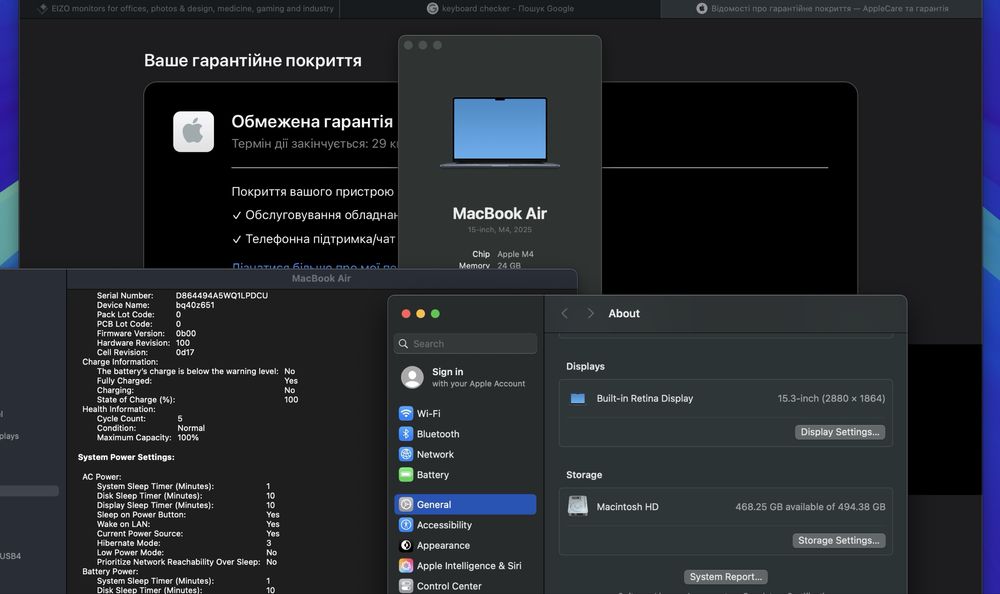Click Обмежена гарантія title
Viewport: 1000px width, 594px height.
pyautogui.click(x=312, y=121)
